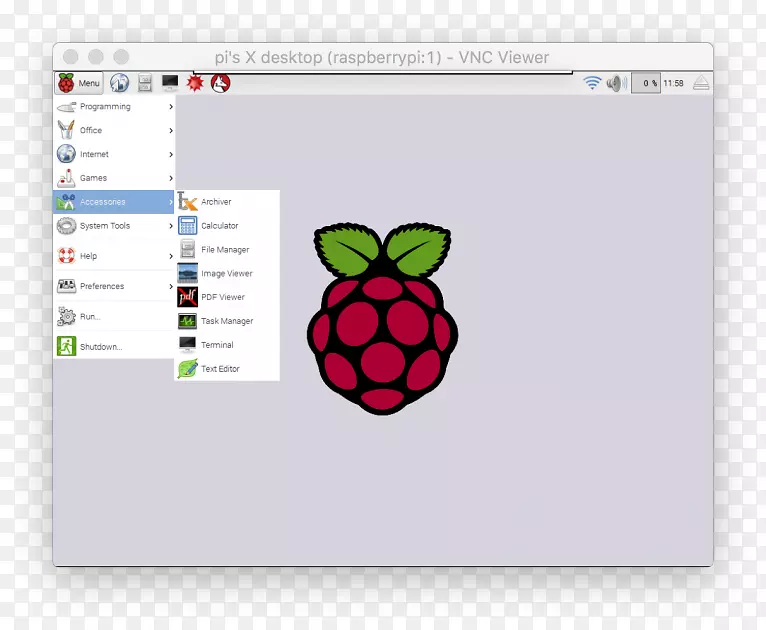The height and width of the screenshot is (630, 766).
Task: Click the VNC Viewer window title text
Action: (x=382, y=57)
